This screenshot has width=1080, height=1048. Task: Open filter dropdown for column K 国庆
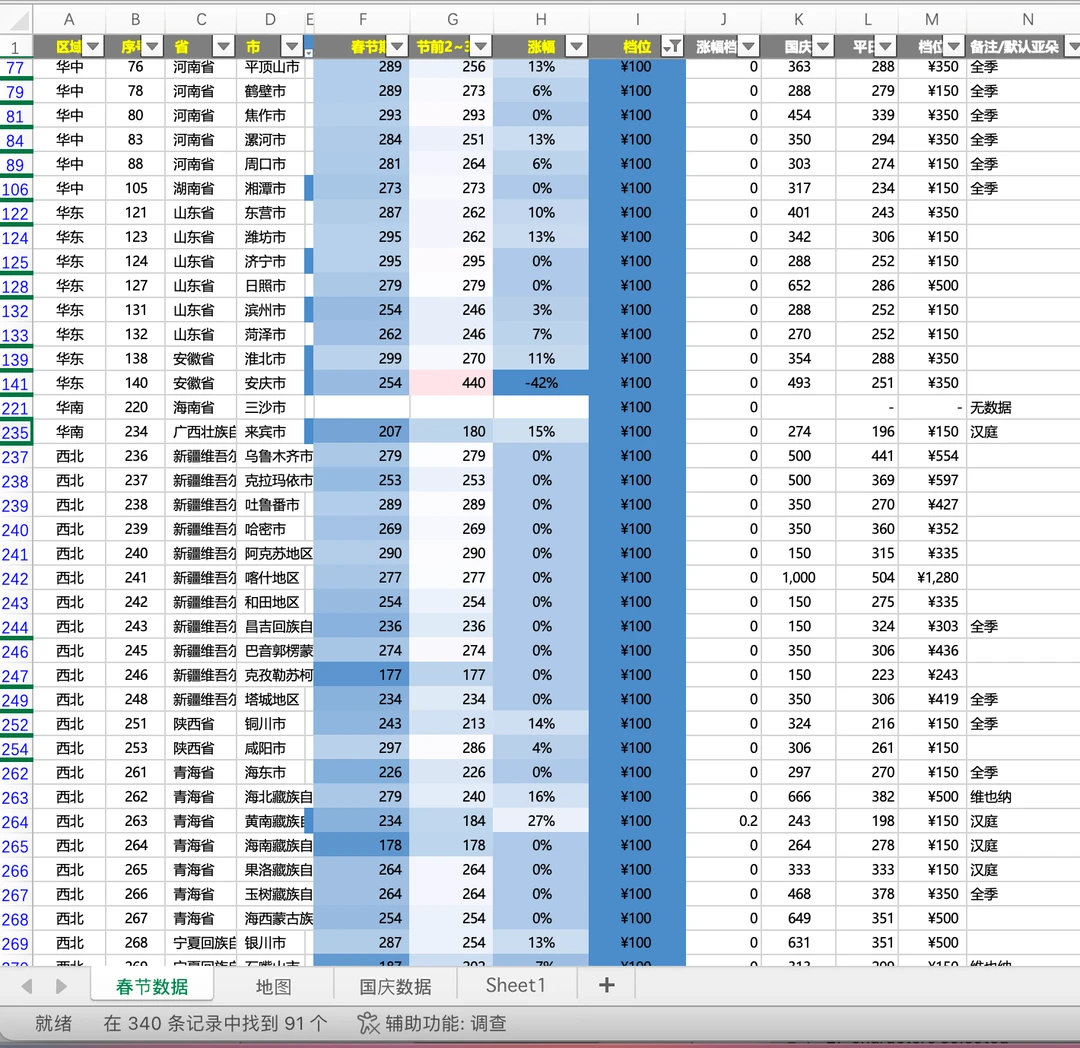822,47
